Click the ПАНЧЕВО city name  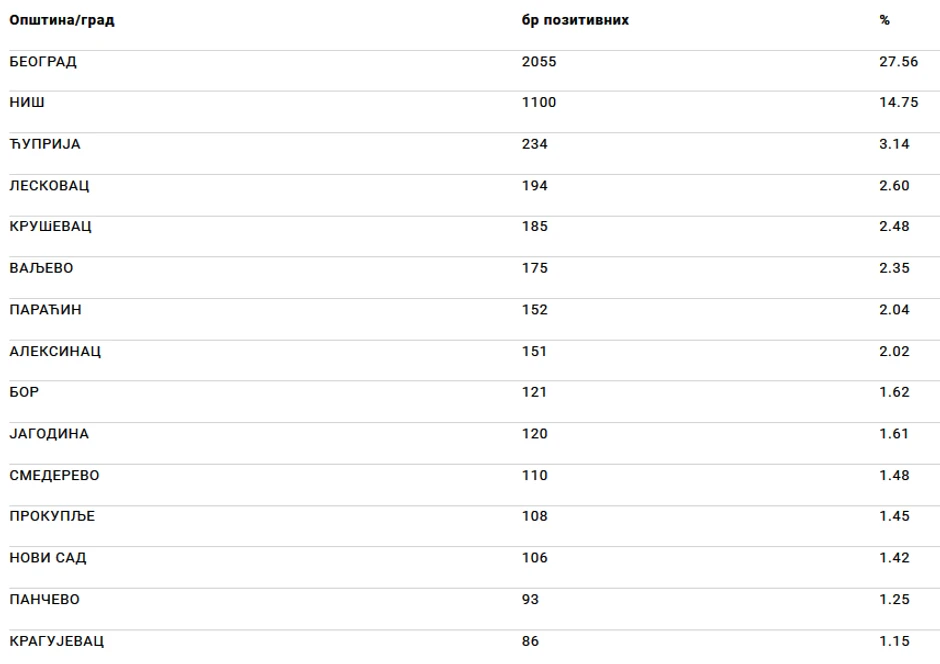[45, 599]
